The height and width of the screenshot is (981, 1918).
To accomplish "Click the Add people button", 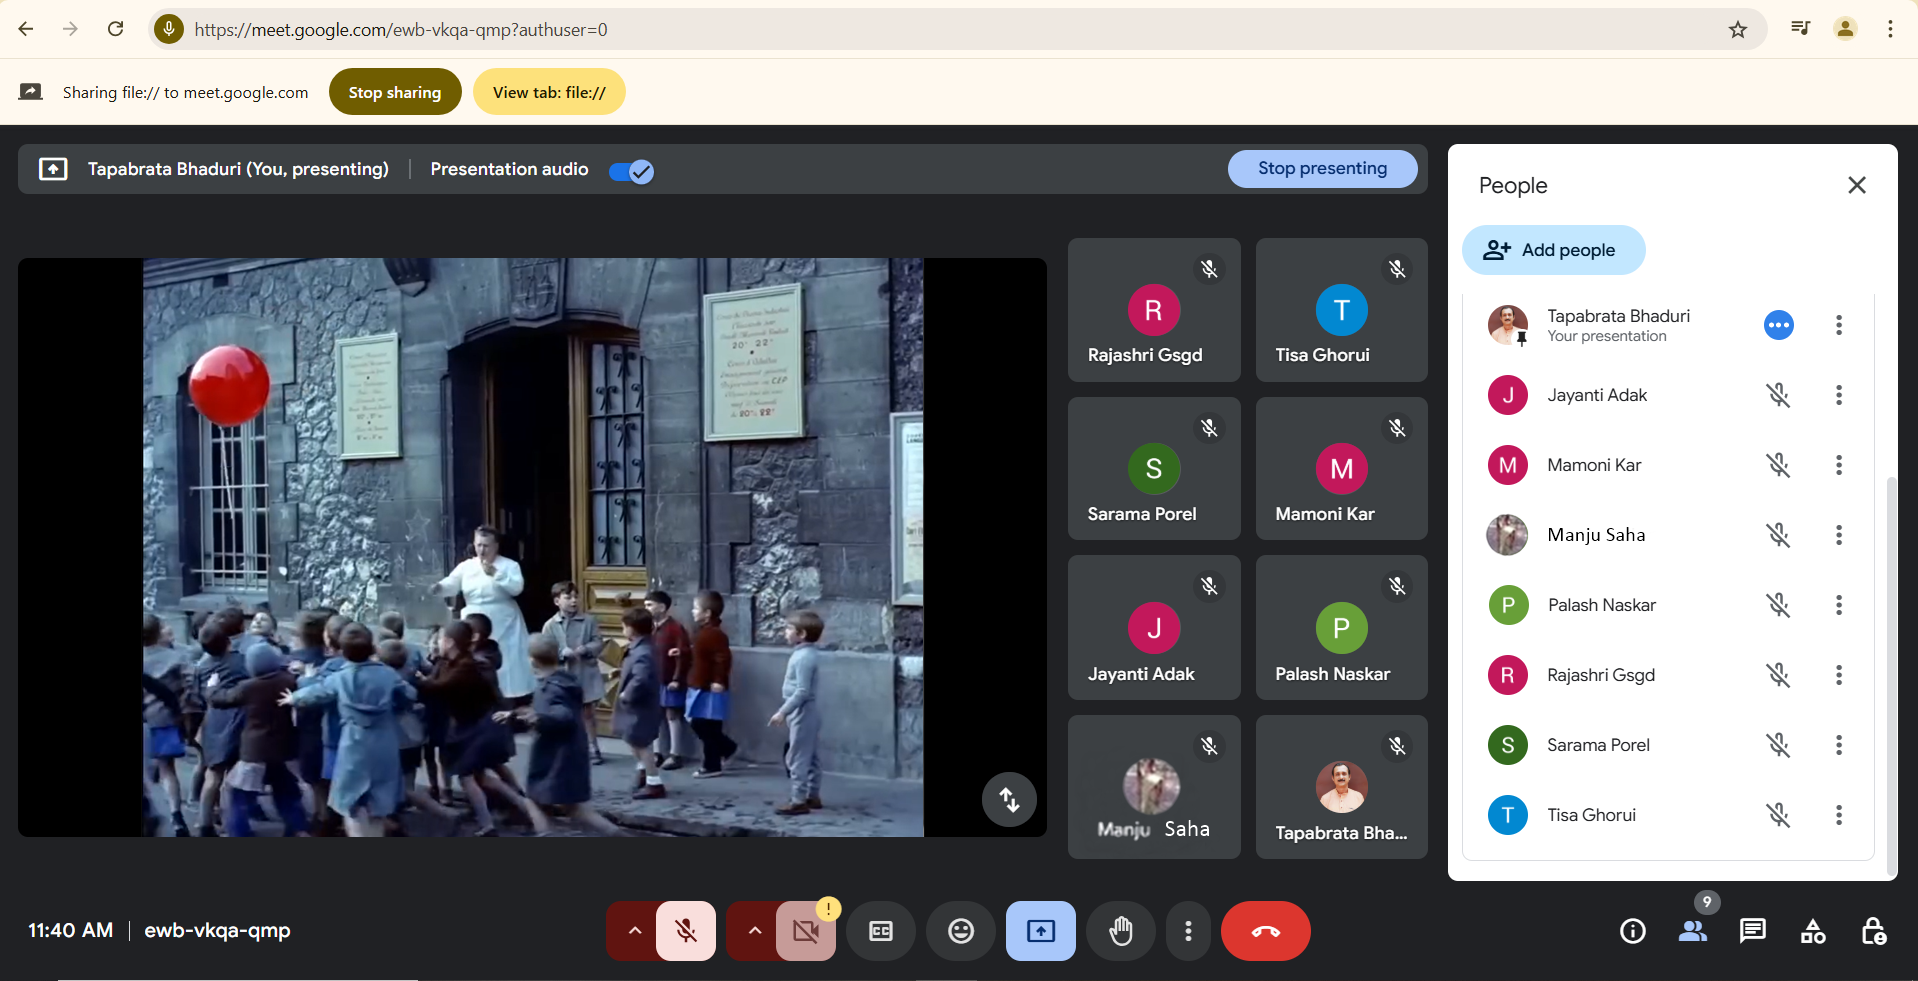I will pyautogui.click(x=1553, y=250).
